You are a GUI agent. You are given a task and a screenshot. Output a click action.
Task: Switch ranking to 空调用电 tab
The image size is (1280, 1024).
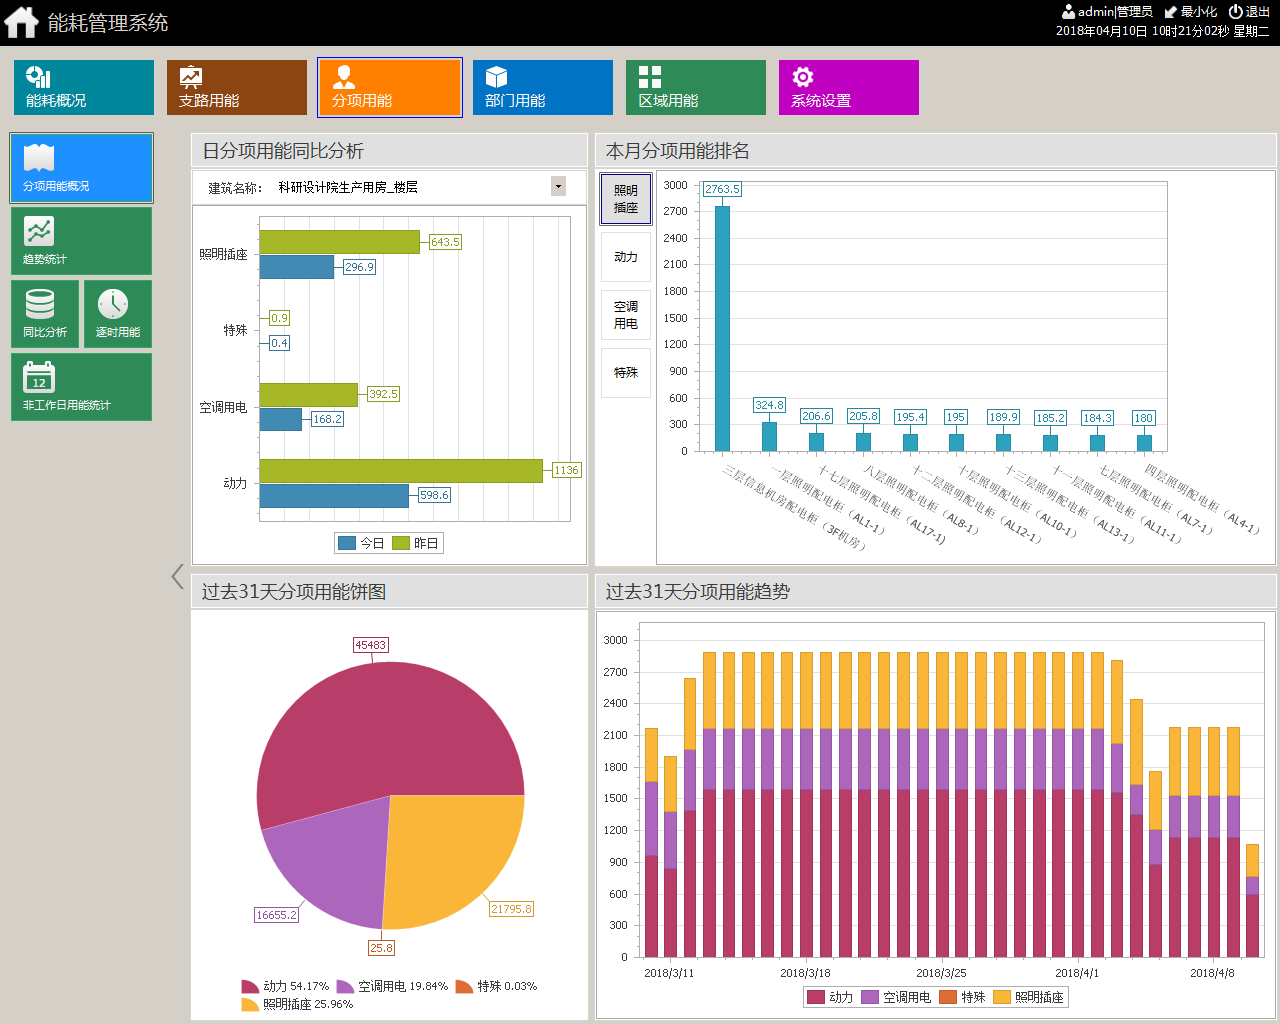click(626, 315)
